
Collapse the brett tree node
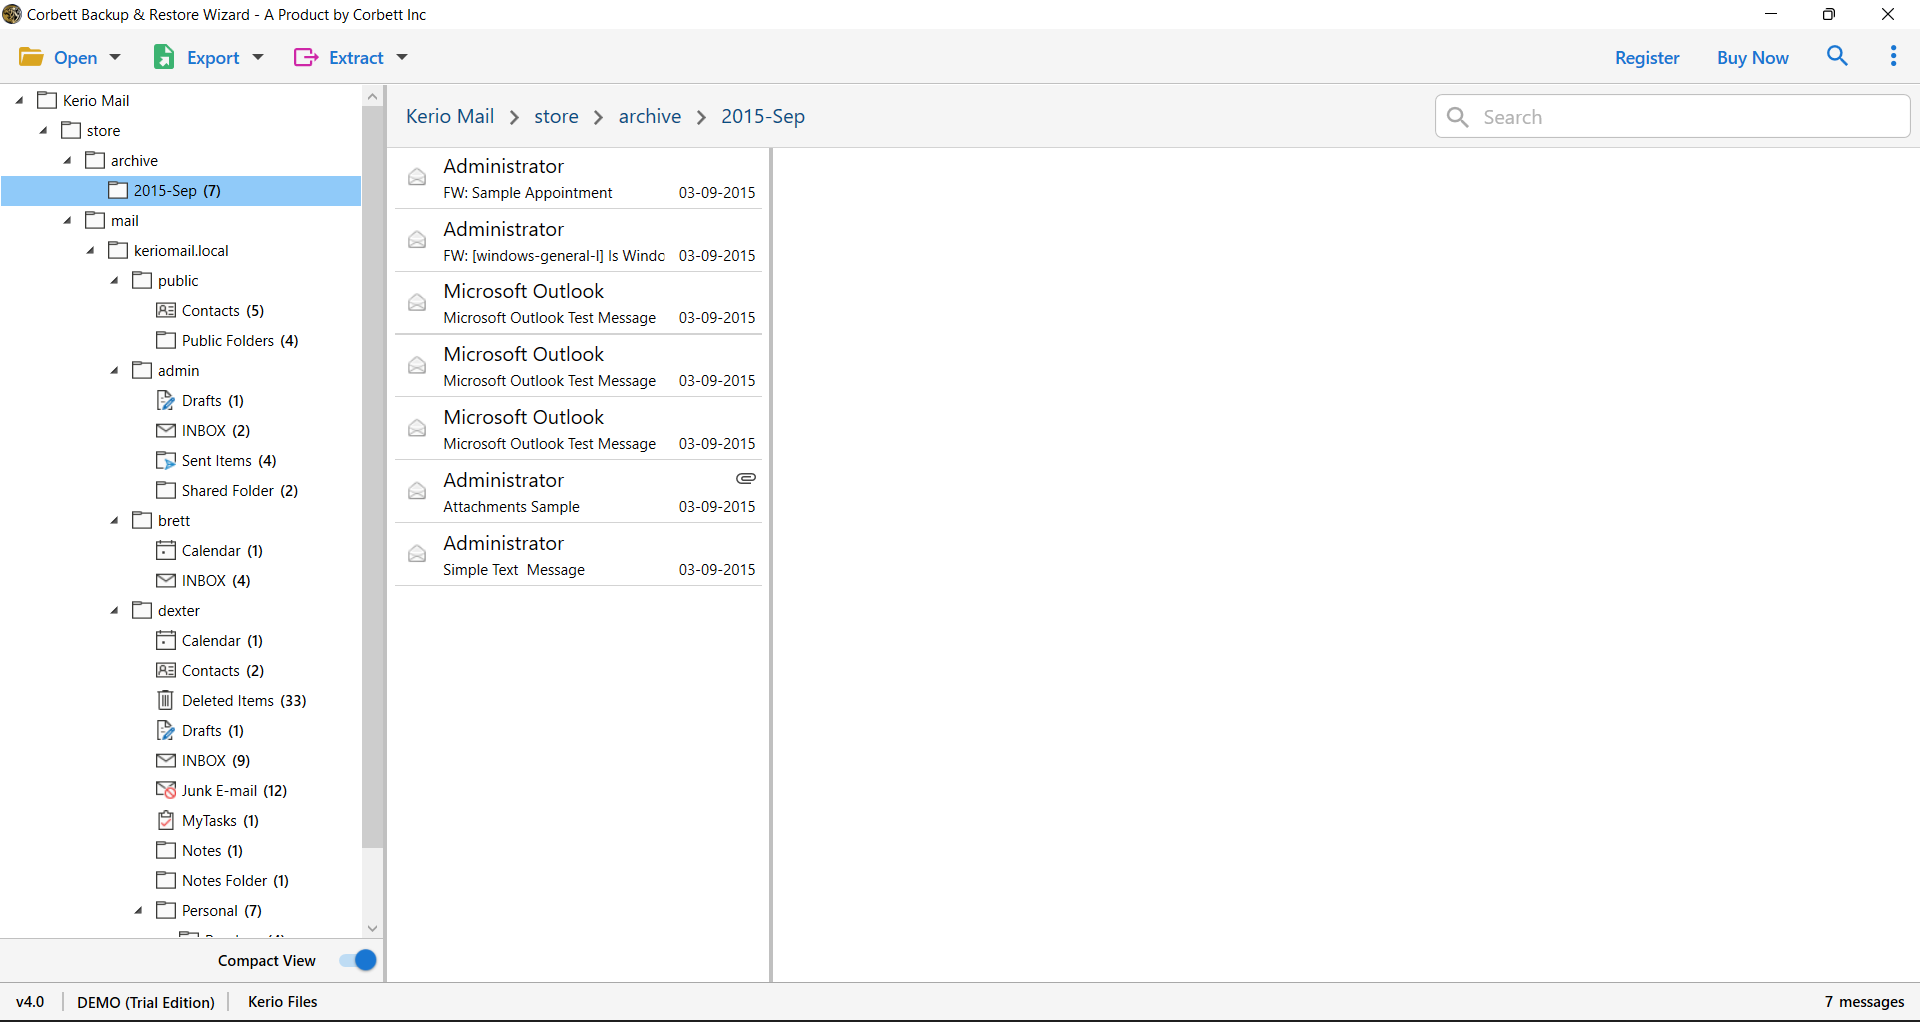pyautogui.click(x=115, y=520)
